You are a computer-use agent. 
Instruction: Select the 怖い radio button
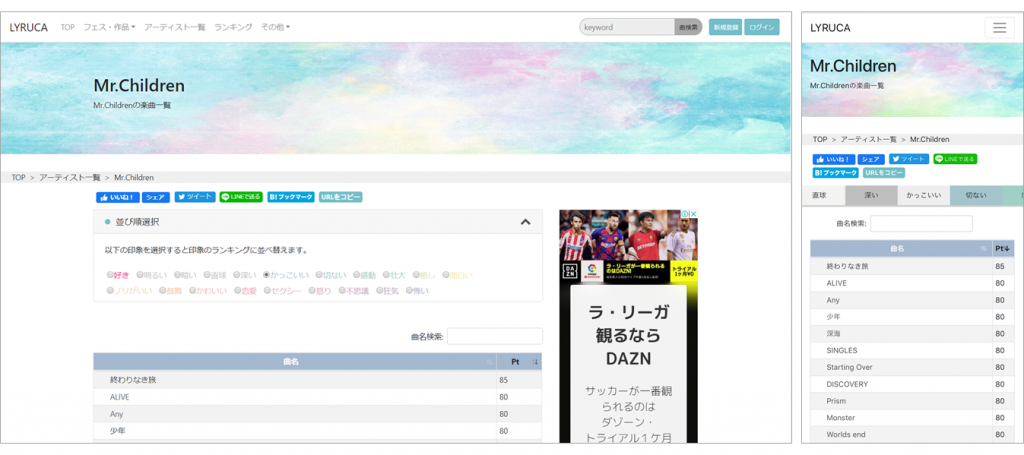[x=409, y=290]
